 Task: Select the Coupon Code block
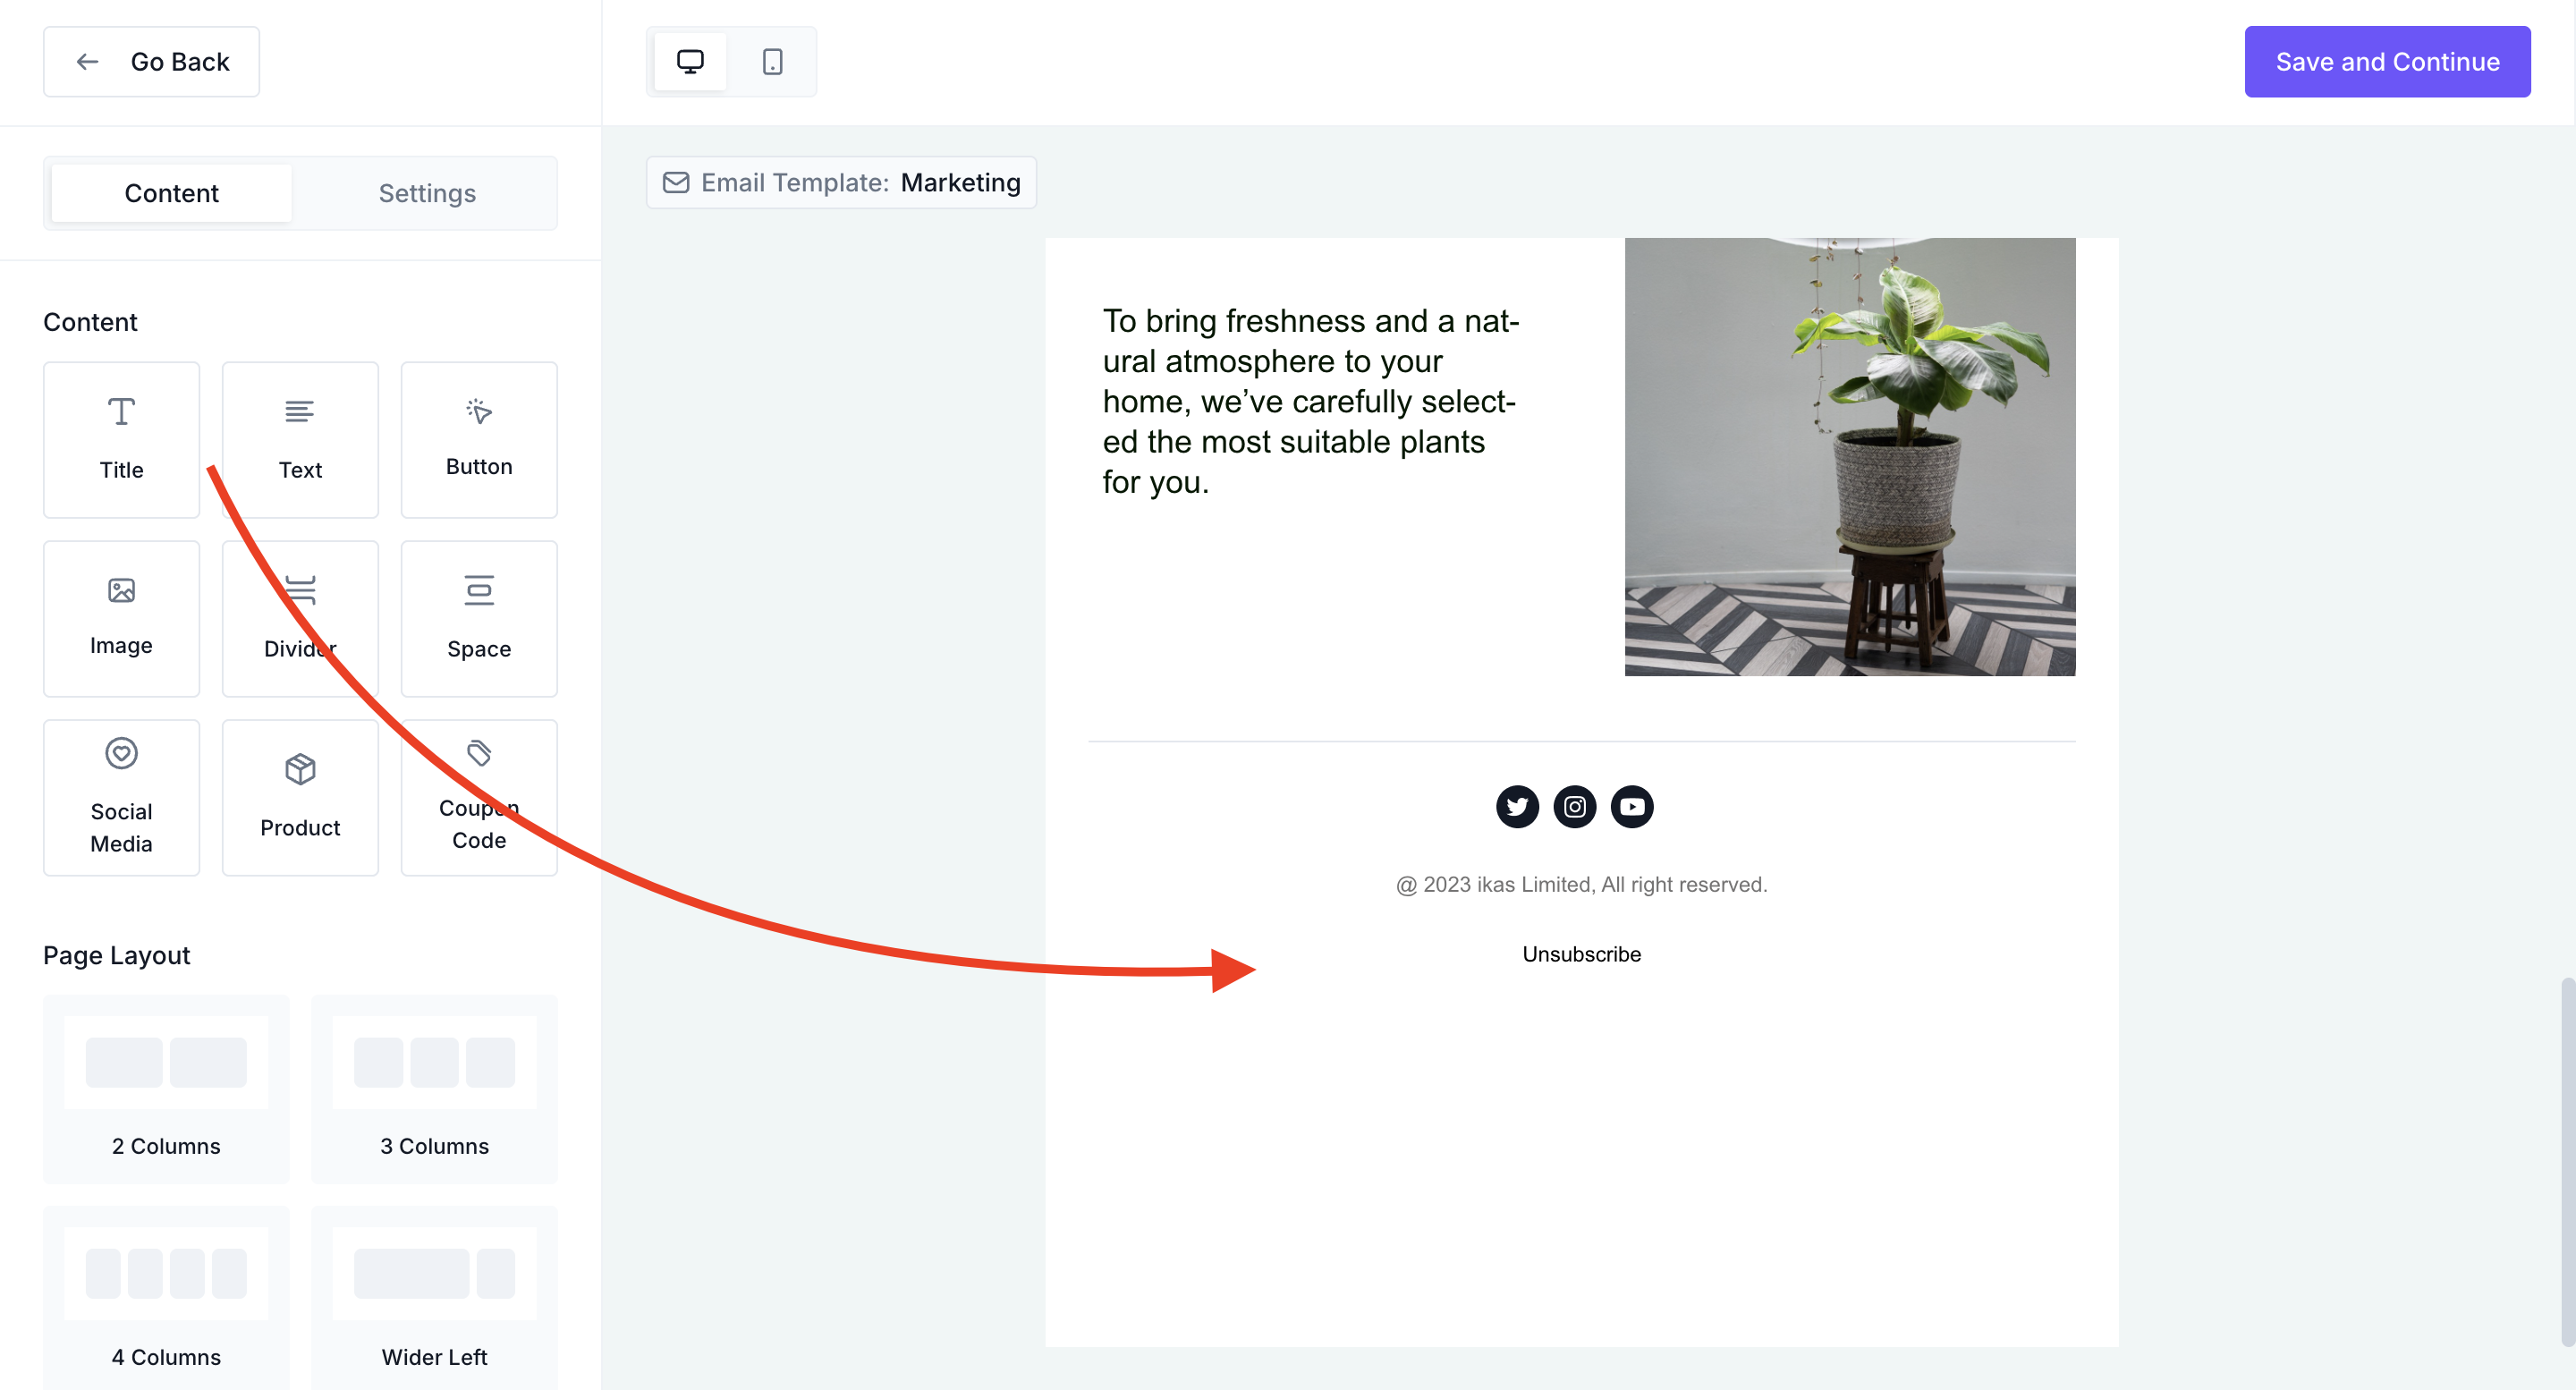coord(479,798)
